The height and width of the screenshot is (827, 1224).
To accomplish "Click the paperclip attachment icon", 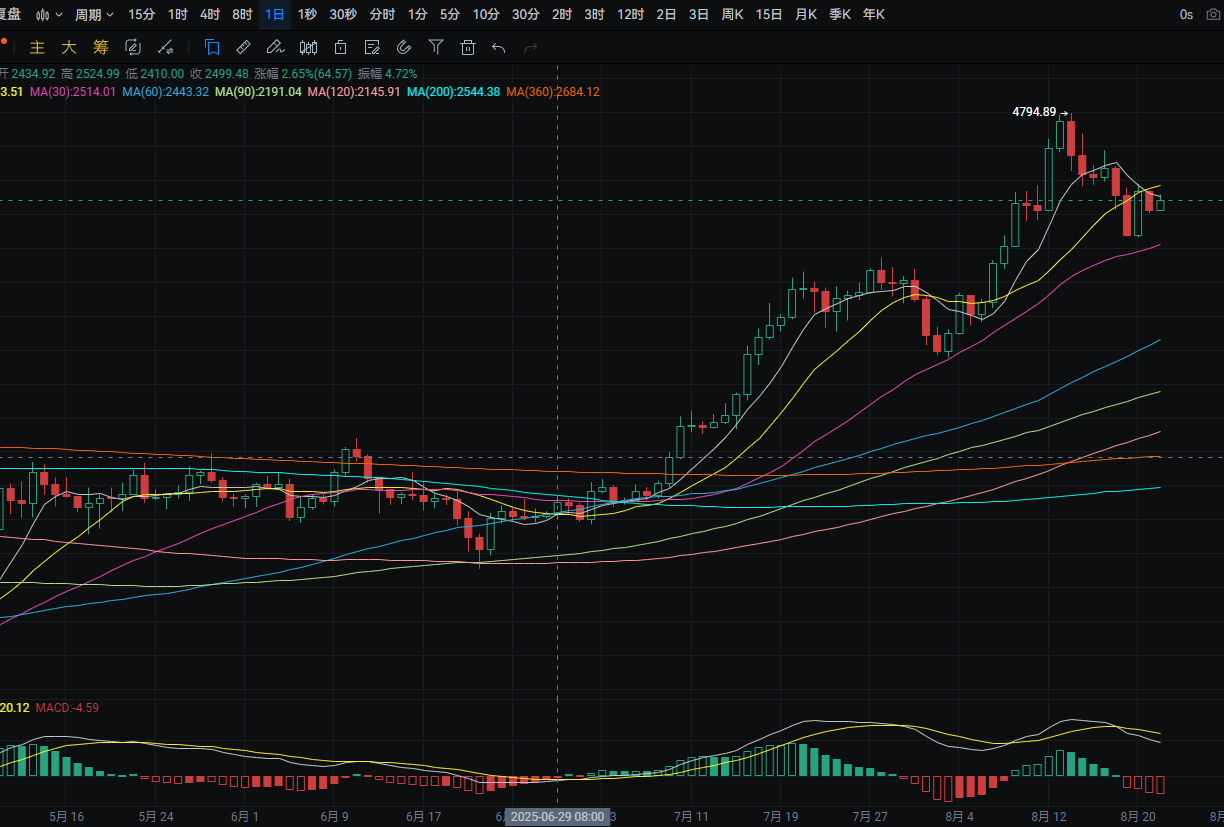I will (x=403, y=47).
